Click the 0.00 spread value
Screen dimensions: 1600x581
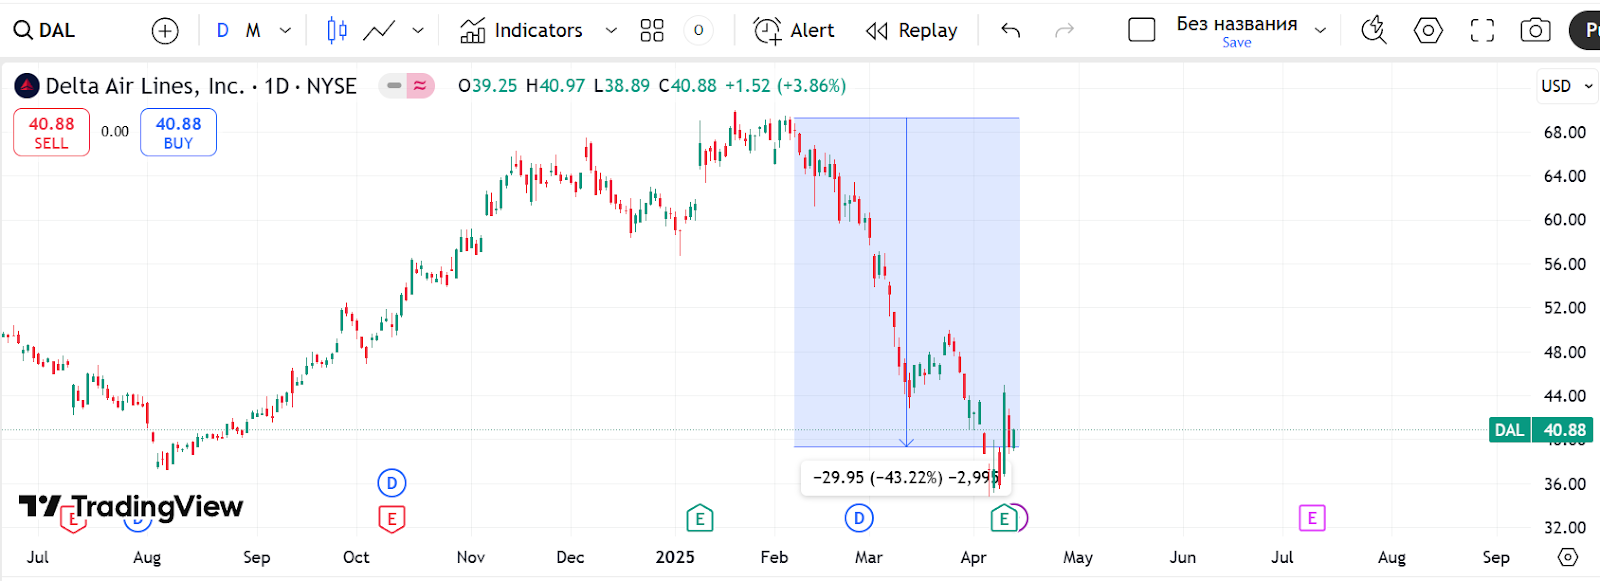115,131
